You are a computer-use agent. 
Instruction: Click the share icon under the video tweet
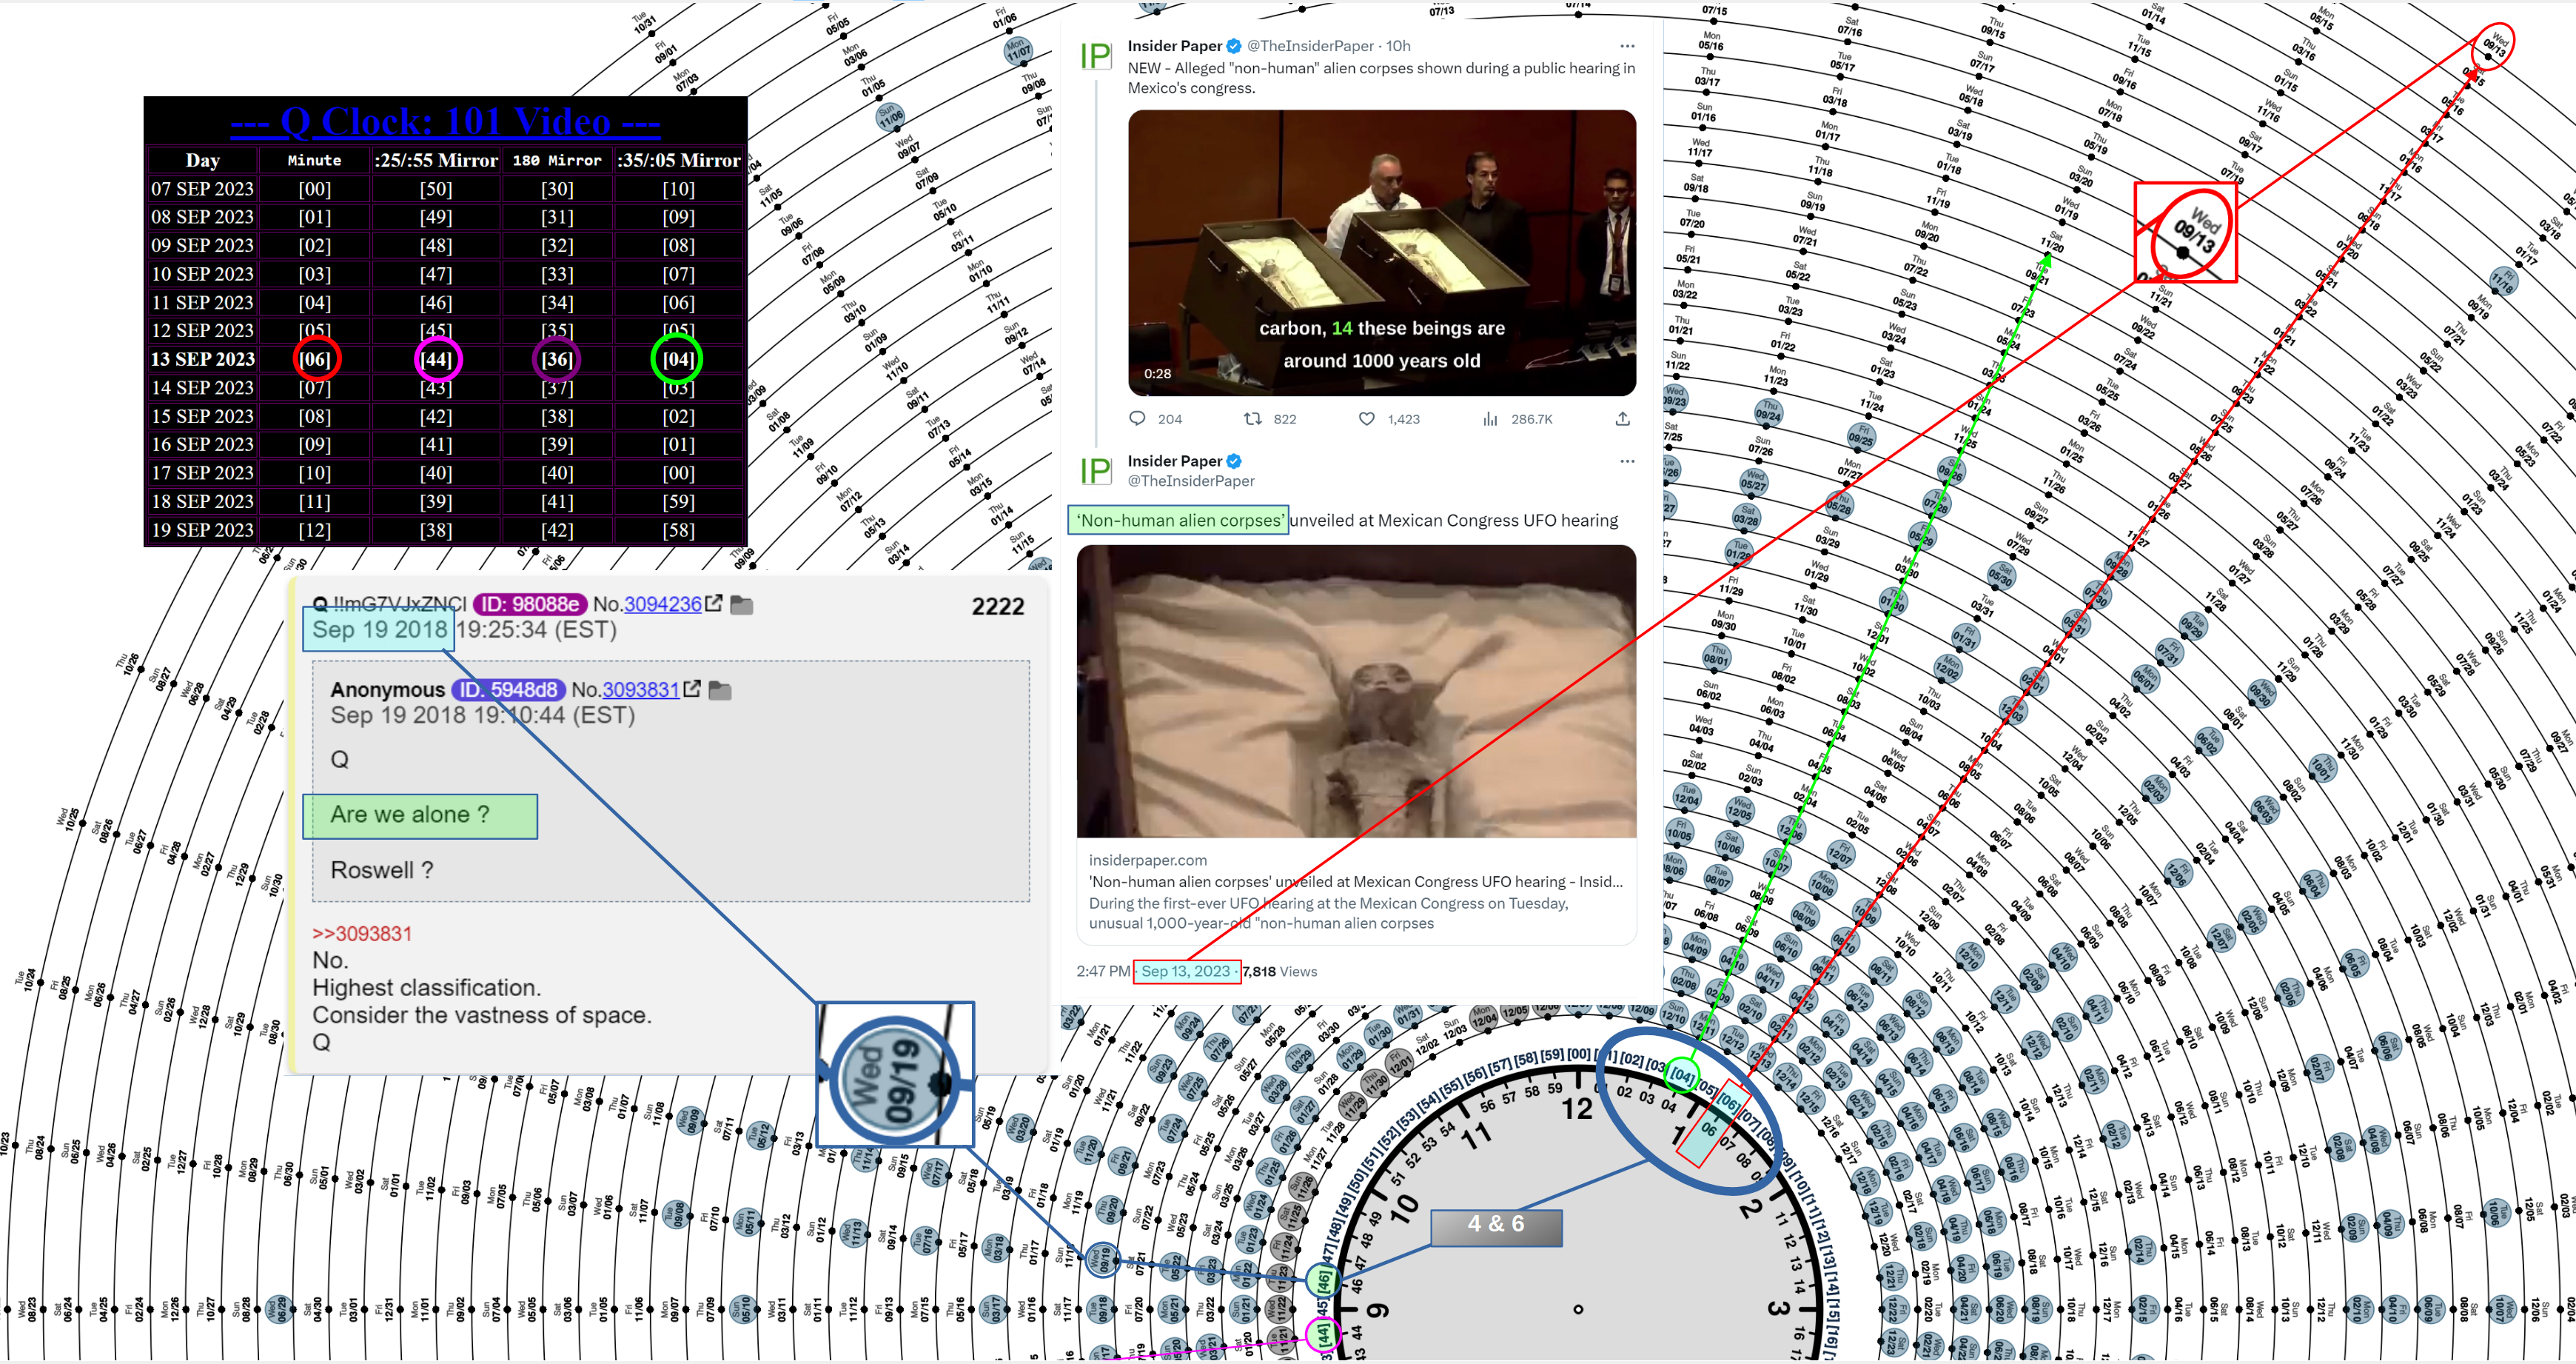(1622, 419)
